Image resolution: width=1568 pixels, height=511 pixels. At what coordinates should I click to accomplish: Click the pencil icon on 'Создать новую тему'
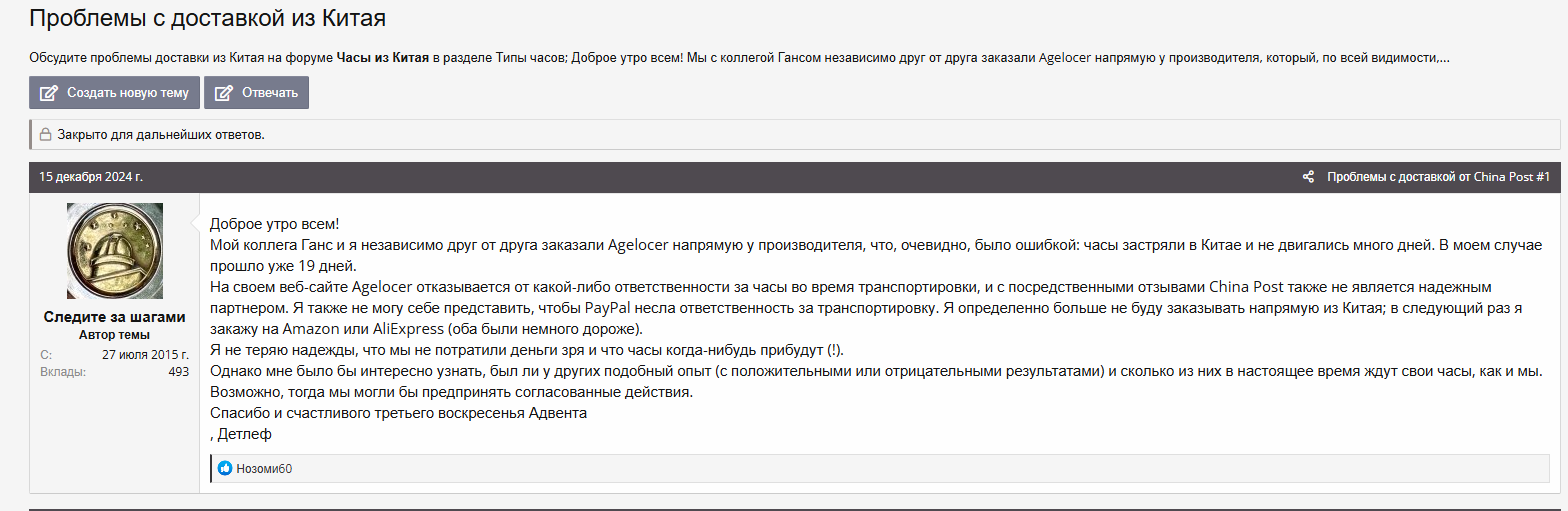pyautogui.click(x=48, y=93)
